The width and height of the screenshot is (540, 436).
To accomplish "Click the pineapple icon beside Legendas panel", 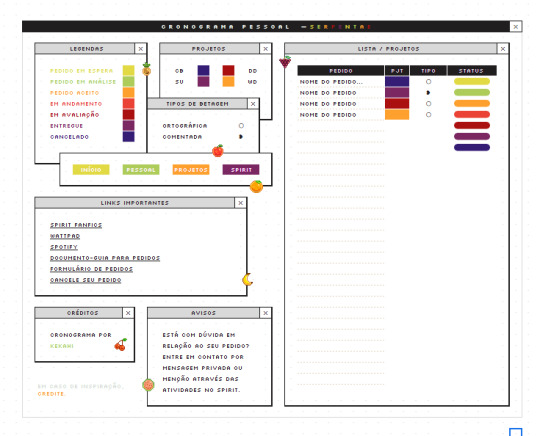I will (x=146, y=69).
